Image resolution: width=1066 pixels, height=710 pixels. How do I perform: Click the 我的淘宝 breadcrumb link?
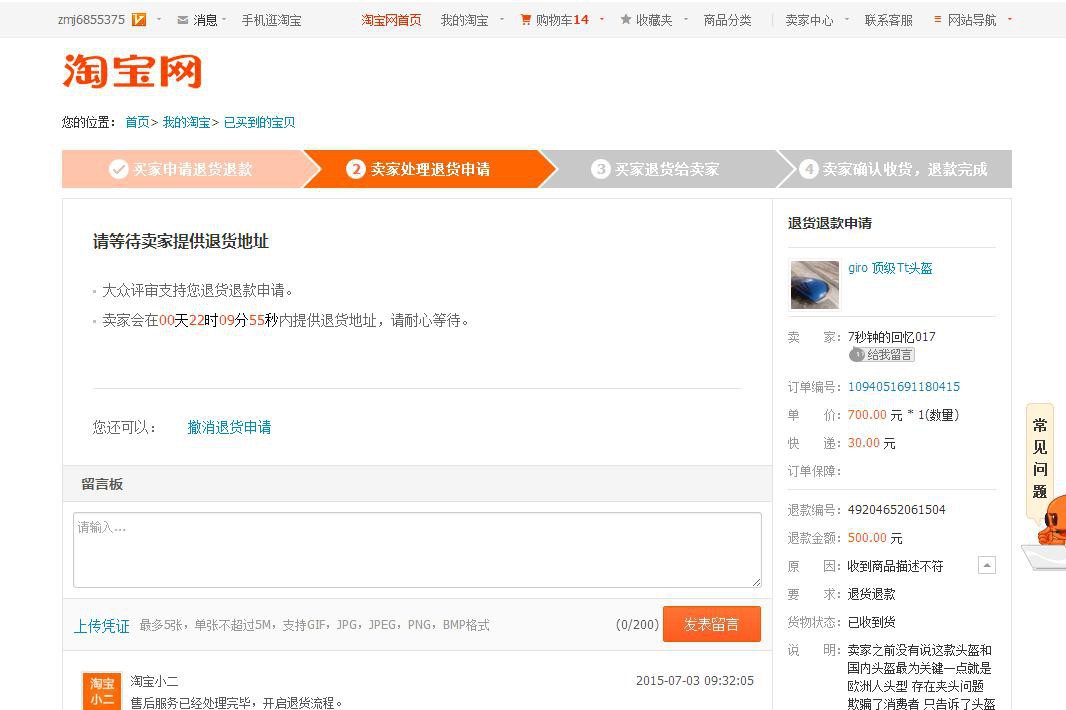(x=186, y=122)
